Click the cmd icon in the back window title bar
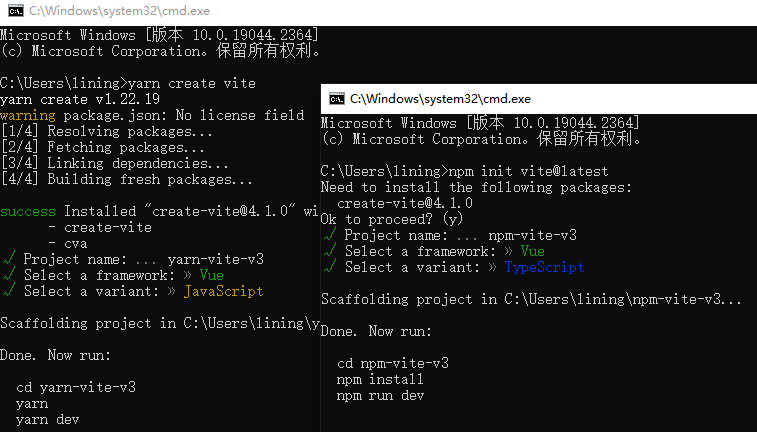 tap(16, 11)
